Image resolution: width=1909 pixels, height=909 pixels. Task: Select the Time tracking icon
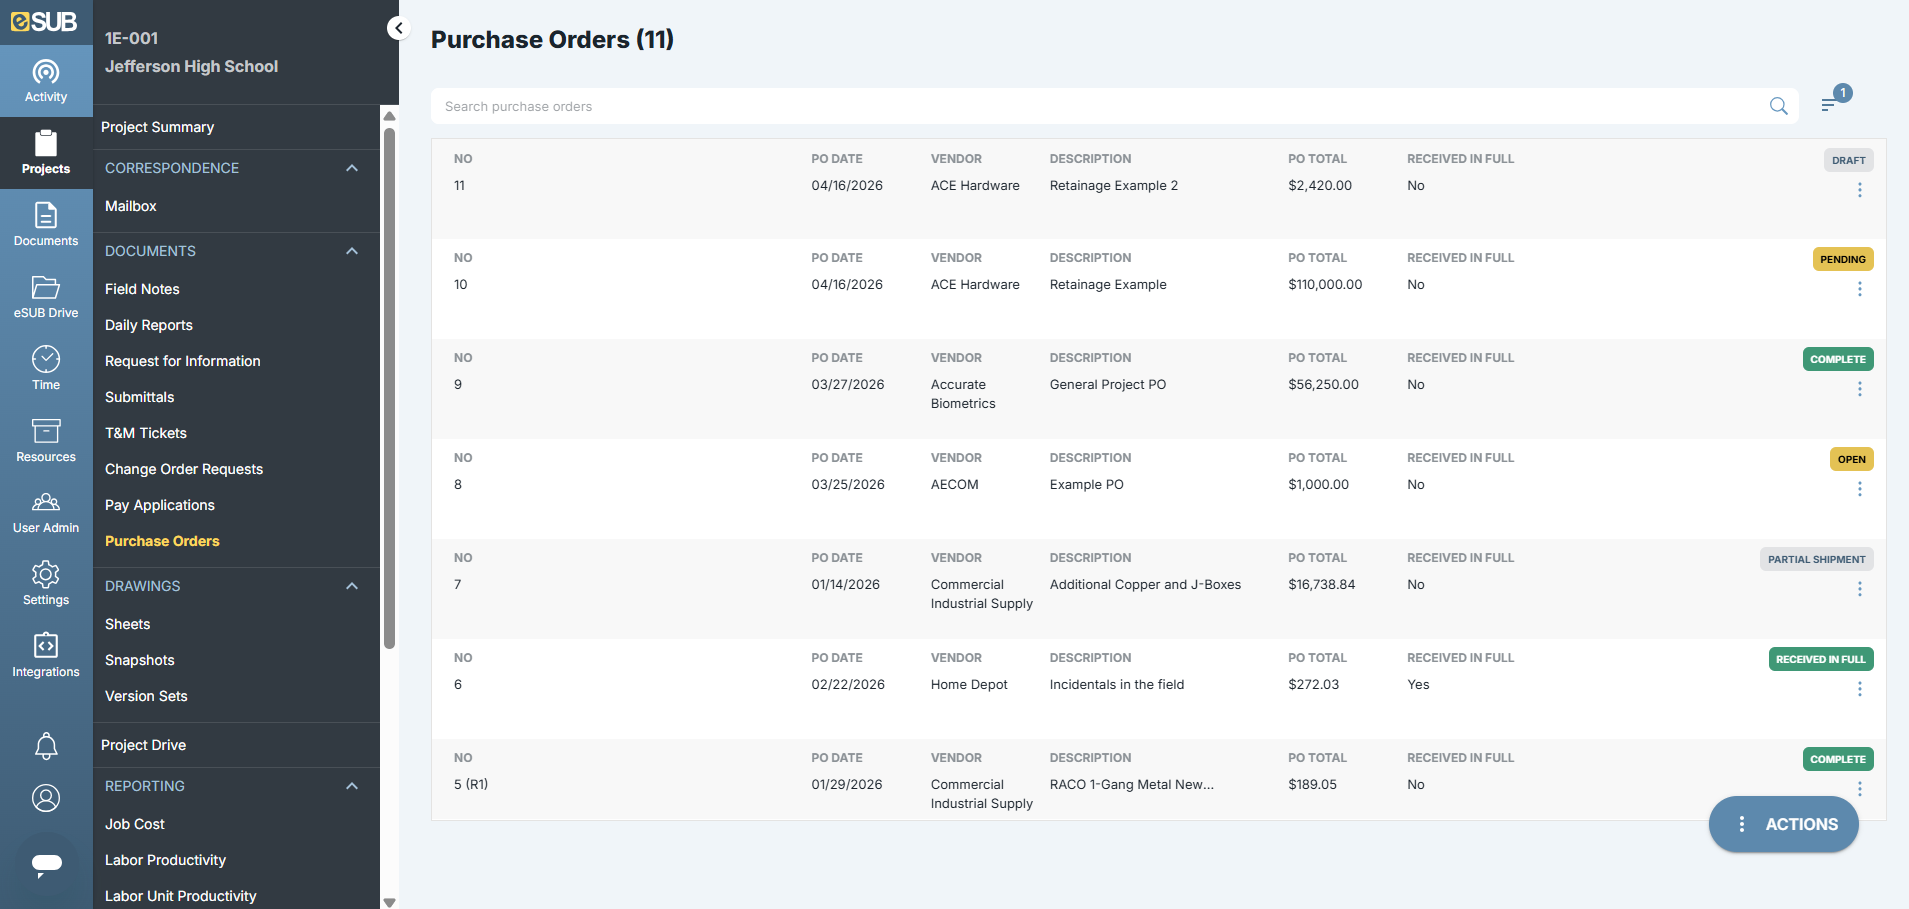point(46,368)
